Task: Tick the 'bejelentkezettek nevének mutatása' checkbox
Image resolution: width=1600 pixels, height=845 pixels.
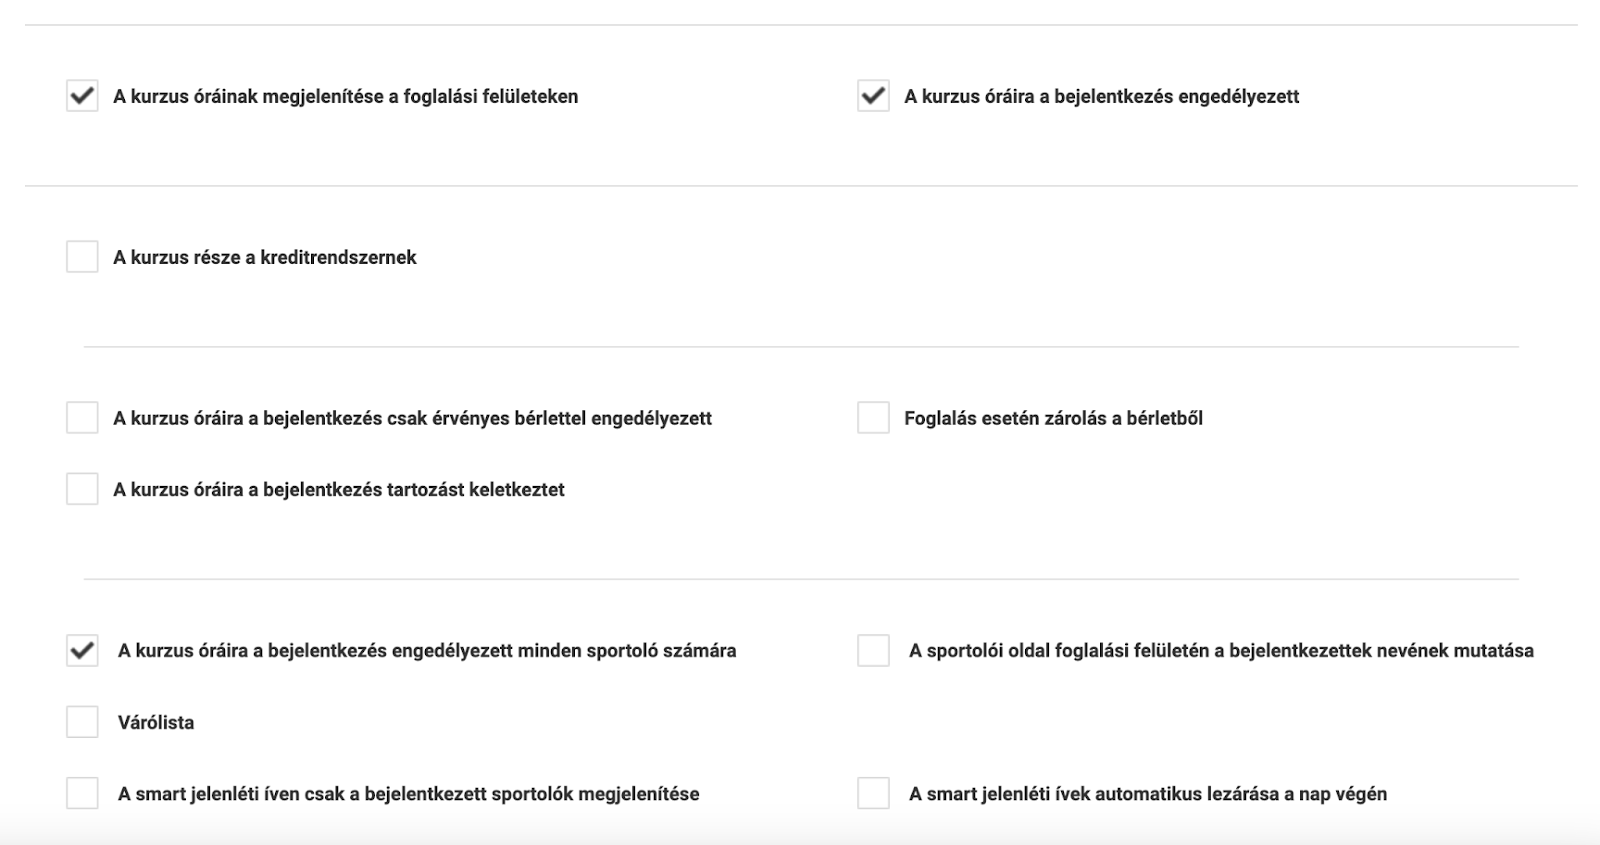Action: 873,651
